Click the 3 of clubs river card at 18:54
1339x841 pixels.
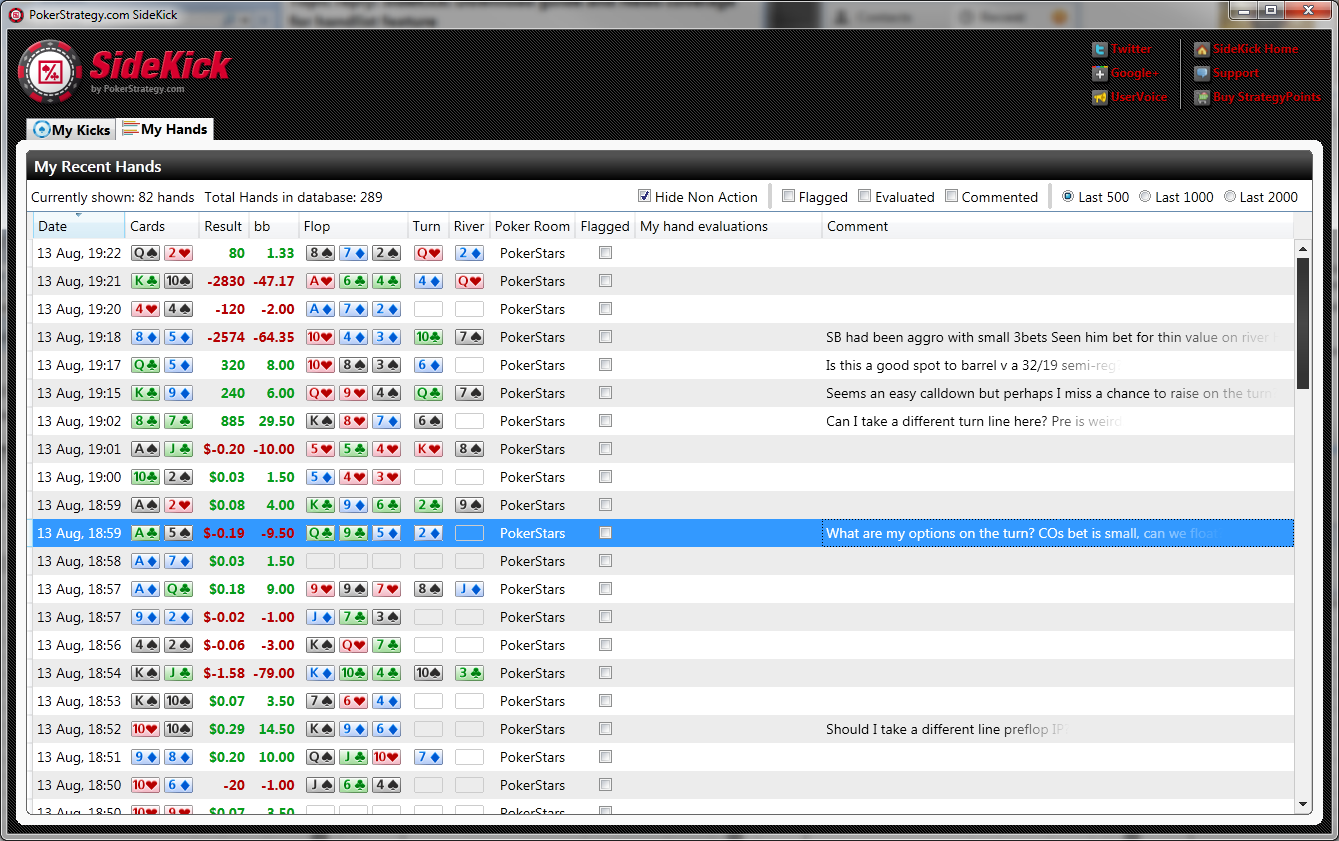[469, 673]
